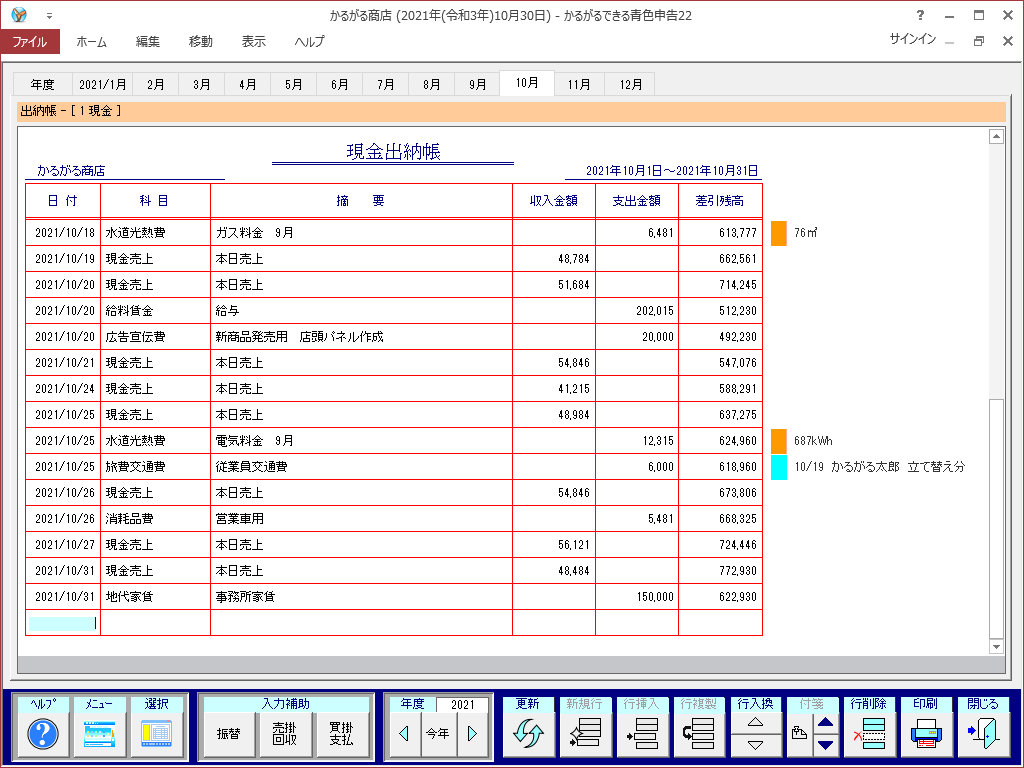Screen dimensions: 1024x768
Task: Open the 表示 ribbon tab
Action: pos(253,41)
